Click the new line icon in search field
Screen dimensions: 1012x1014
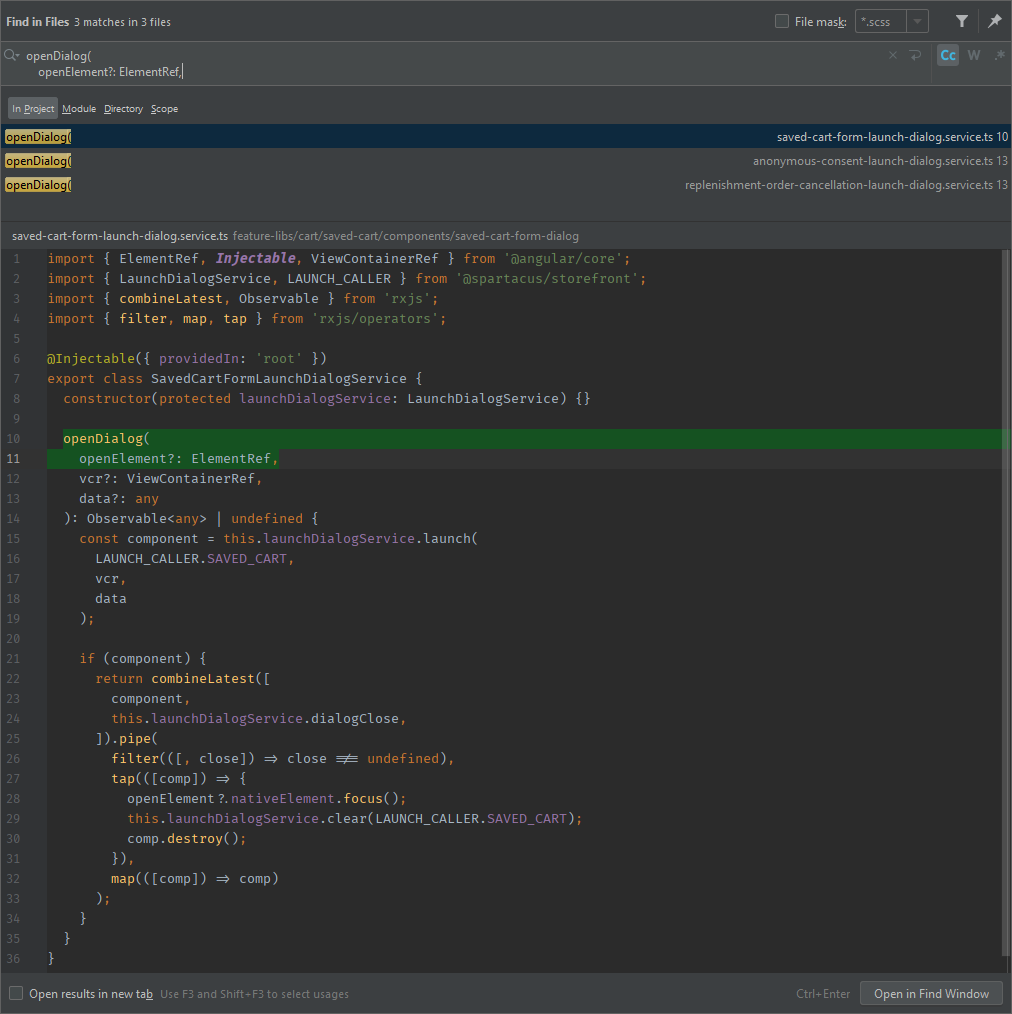tap(915, 56)
